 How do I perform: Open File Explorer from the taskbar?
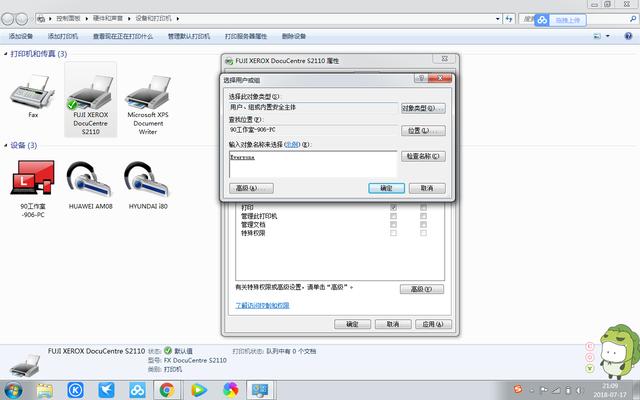tap(44, 391)
